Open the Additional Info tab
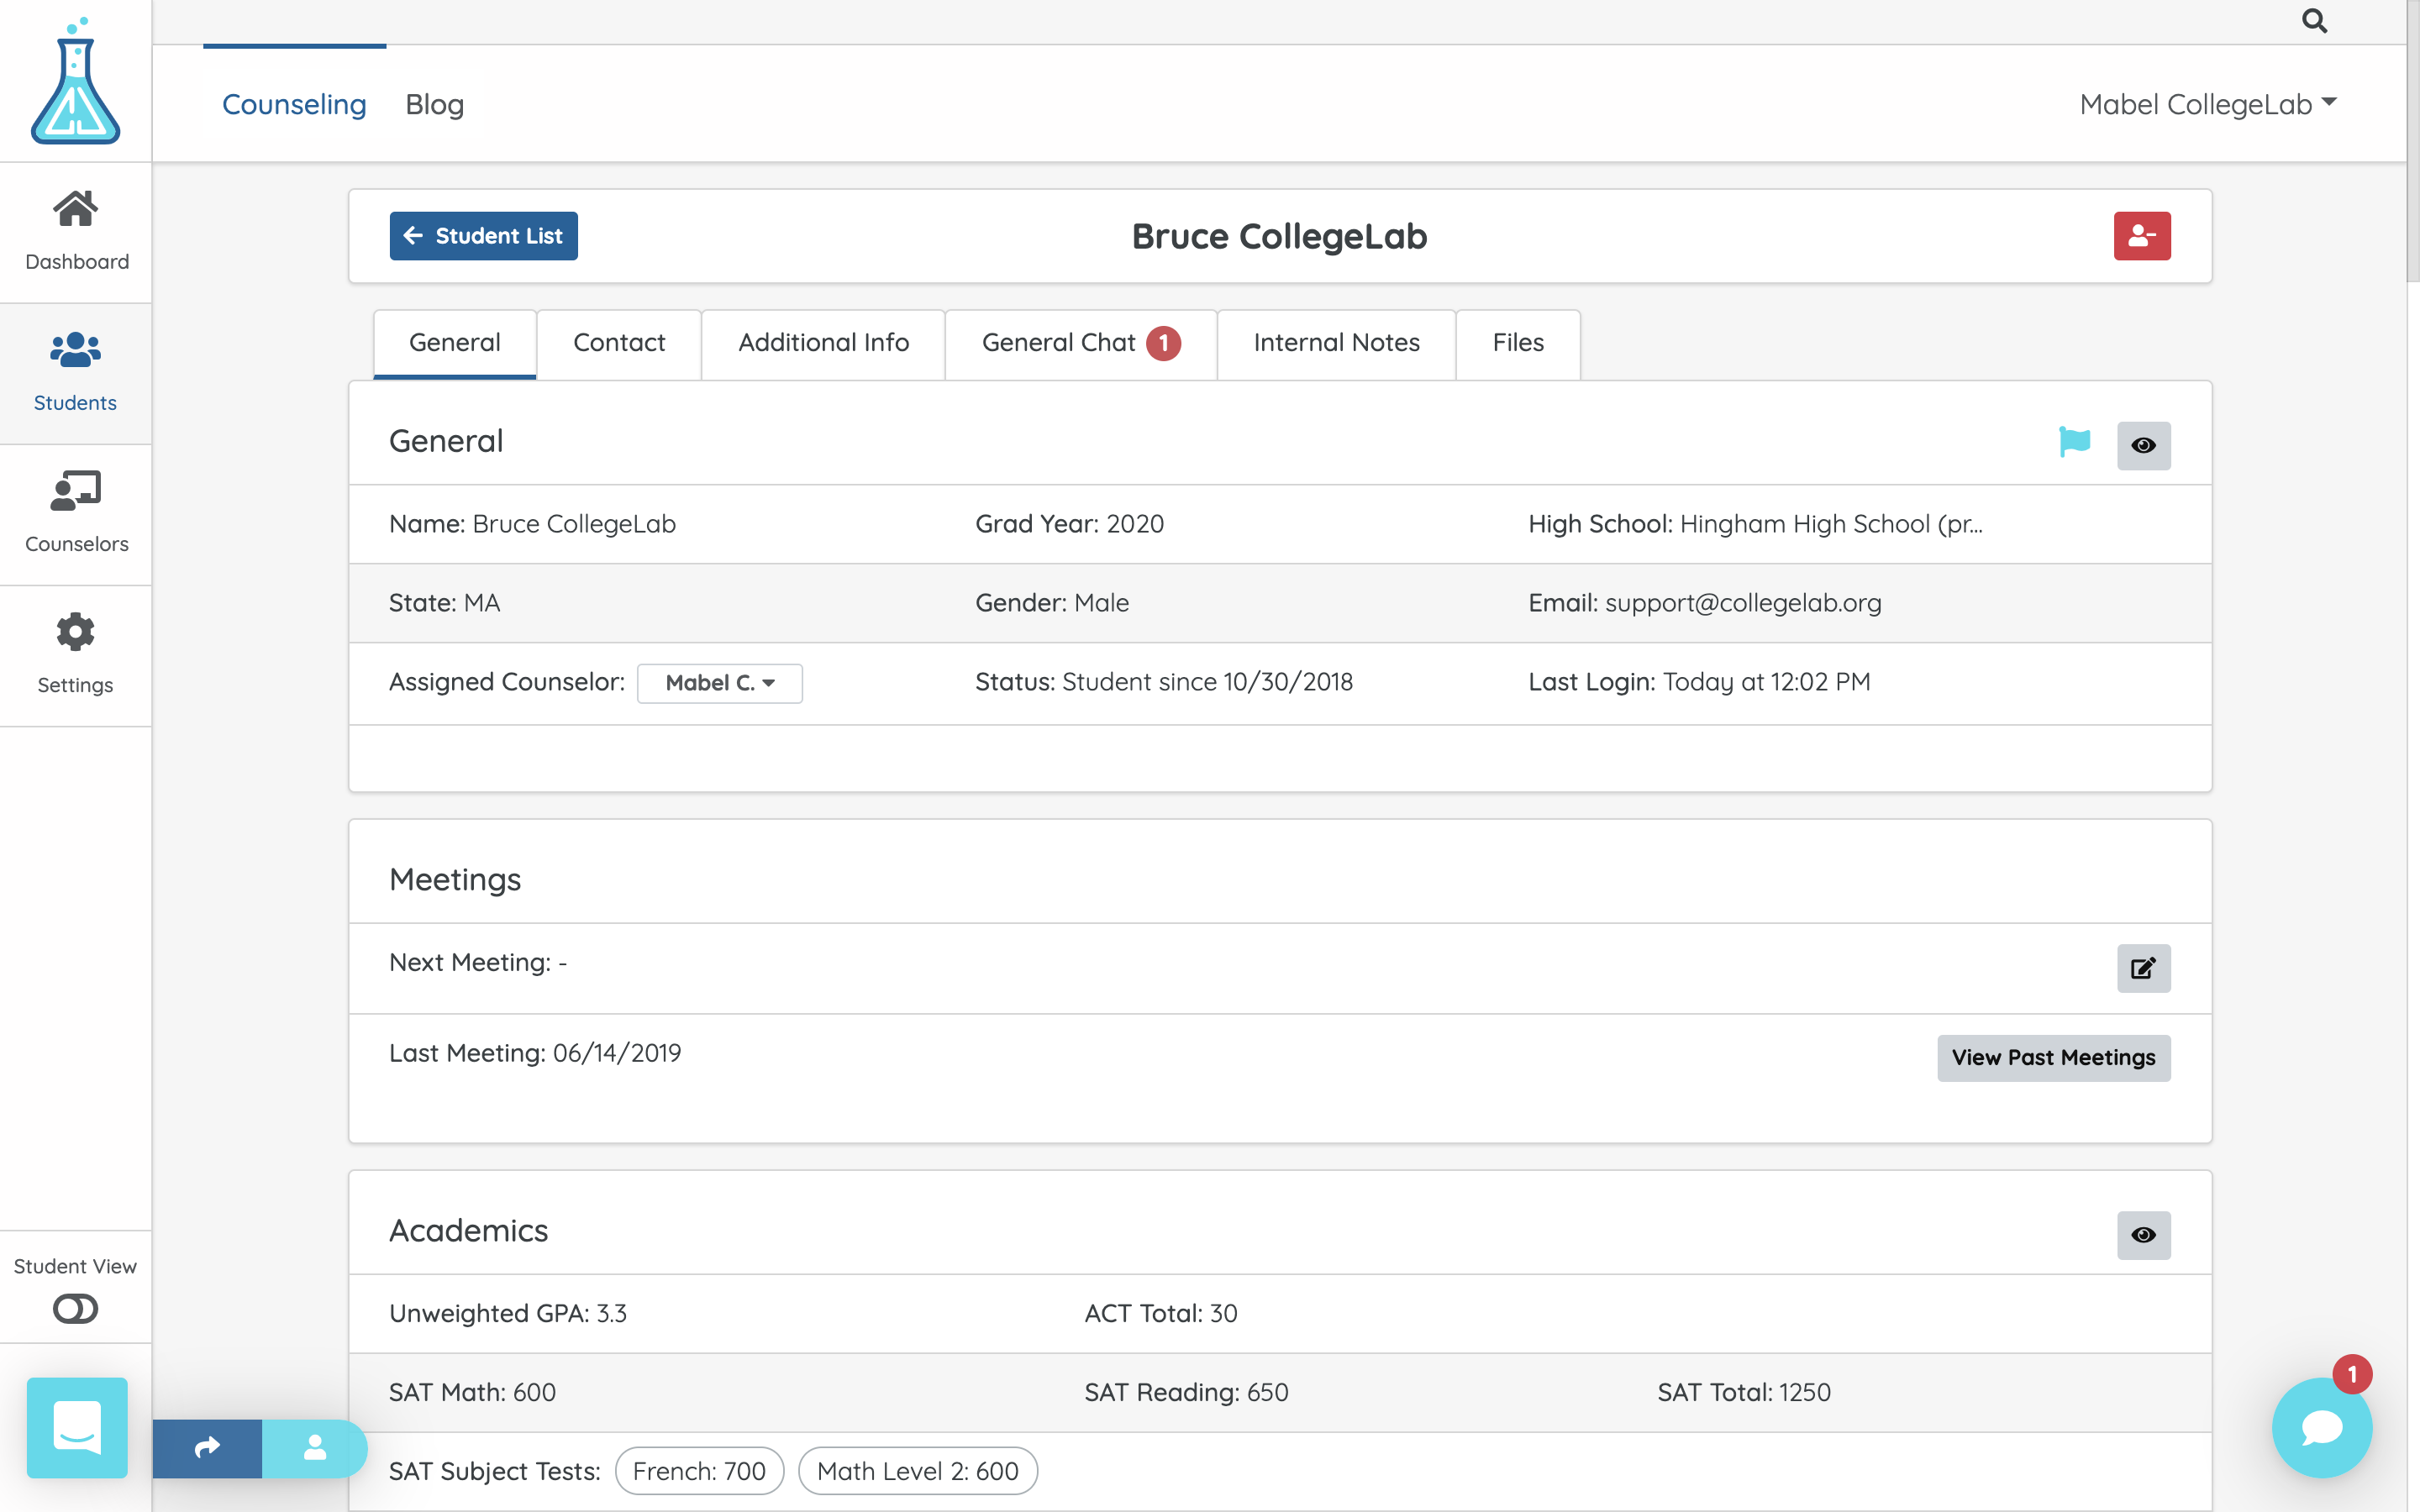The height and width of the screenshot is (1512, 2420). [x=823, y=343]
